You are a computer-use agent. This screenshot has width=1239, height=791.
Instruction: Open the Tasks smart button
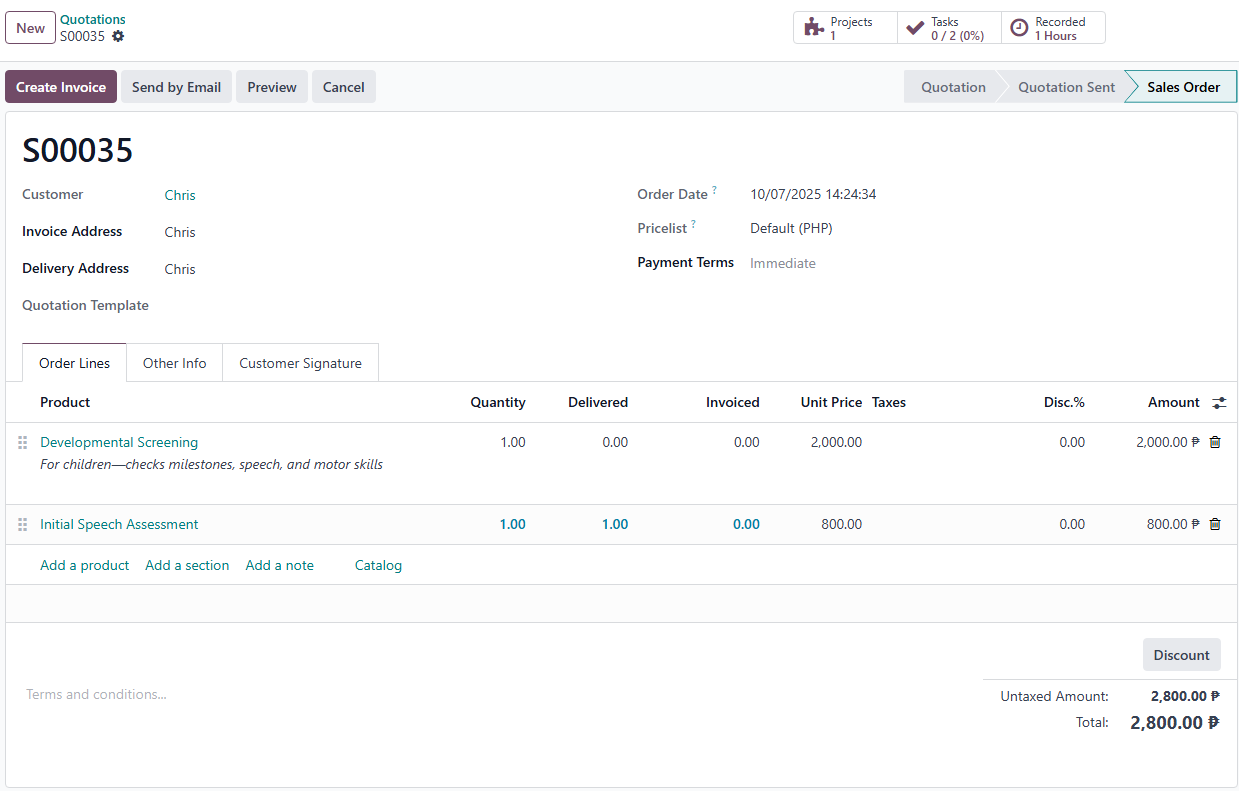click(x=949, y=28)
